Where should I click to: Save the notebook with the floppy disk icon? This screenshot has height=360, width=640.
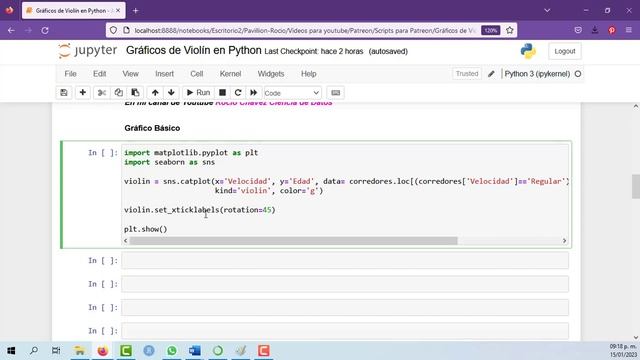tap(64, 93)
